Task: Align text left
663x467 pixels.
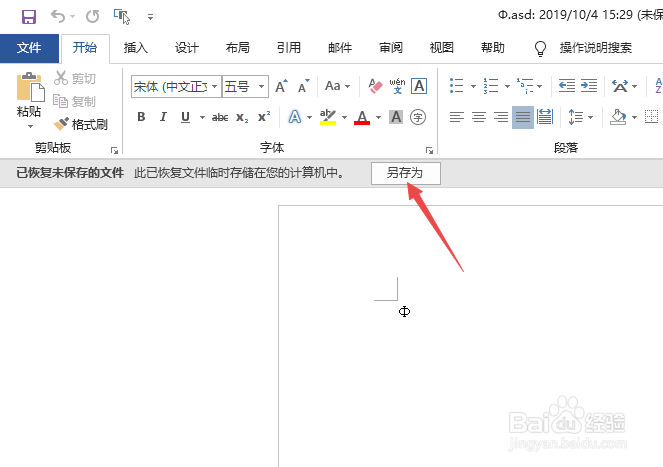Action: click(457, 117)
